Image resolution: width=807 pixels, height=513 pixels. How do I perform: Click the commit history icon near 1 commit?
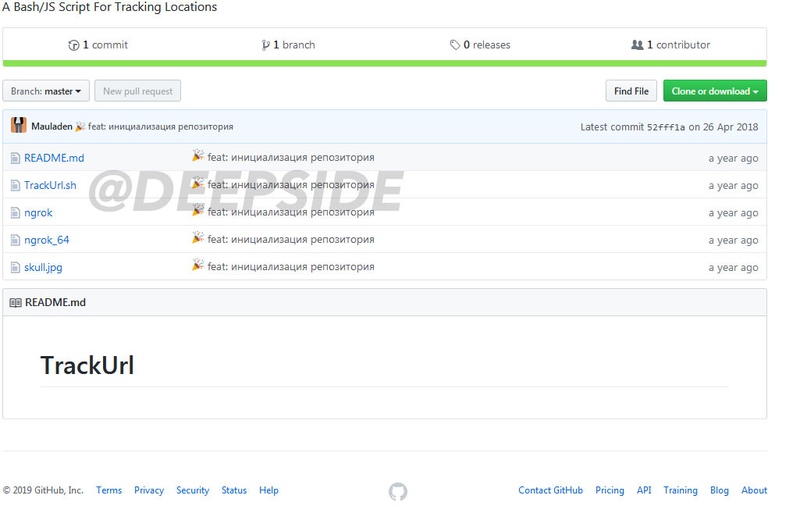click(x=73, y=45)
